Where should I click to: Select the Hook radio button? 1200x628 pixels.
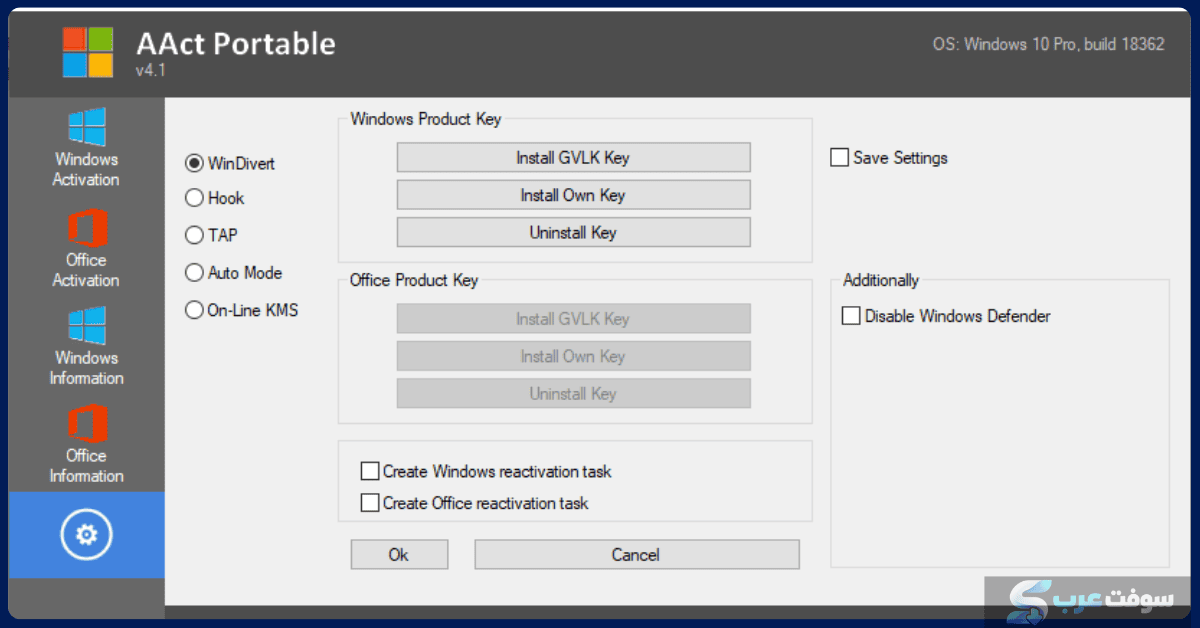(x=194, y=198)
